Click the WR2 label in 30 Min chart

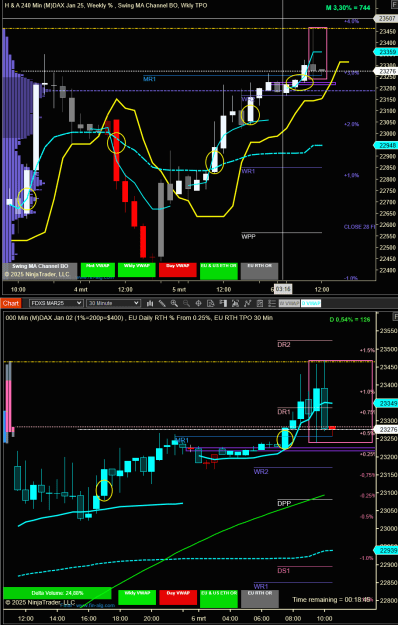pos(261,472)
